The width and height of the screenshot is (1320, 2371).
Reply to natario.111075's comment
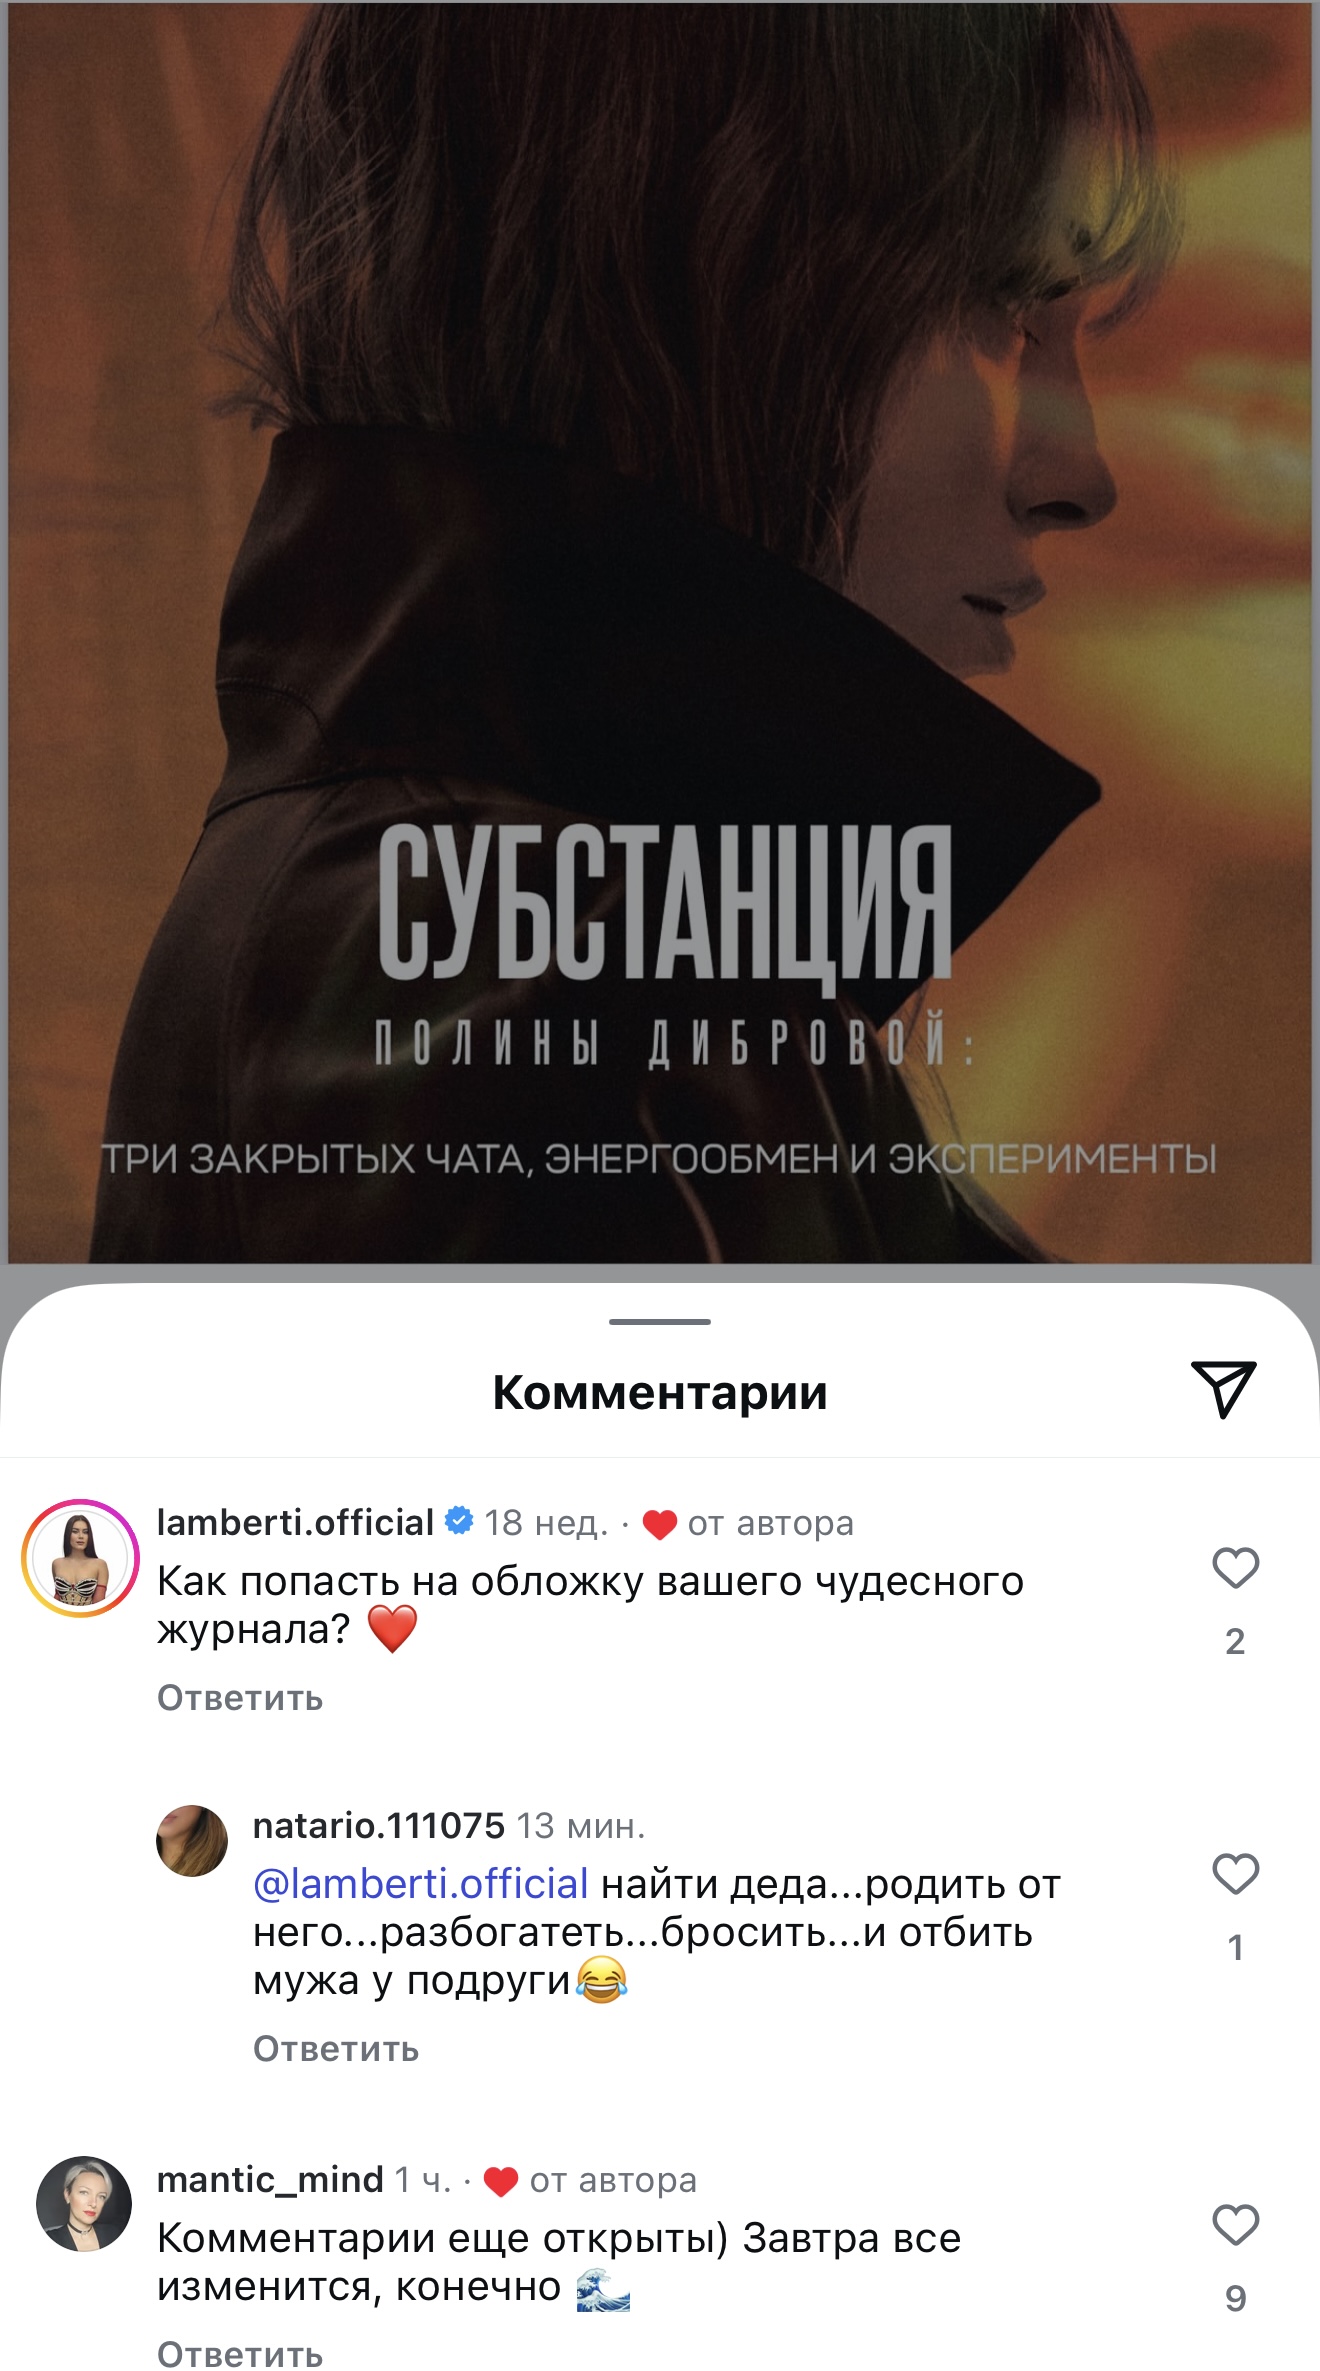coord(336,2049)
